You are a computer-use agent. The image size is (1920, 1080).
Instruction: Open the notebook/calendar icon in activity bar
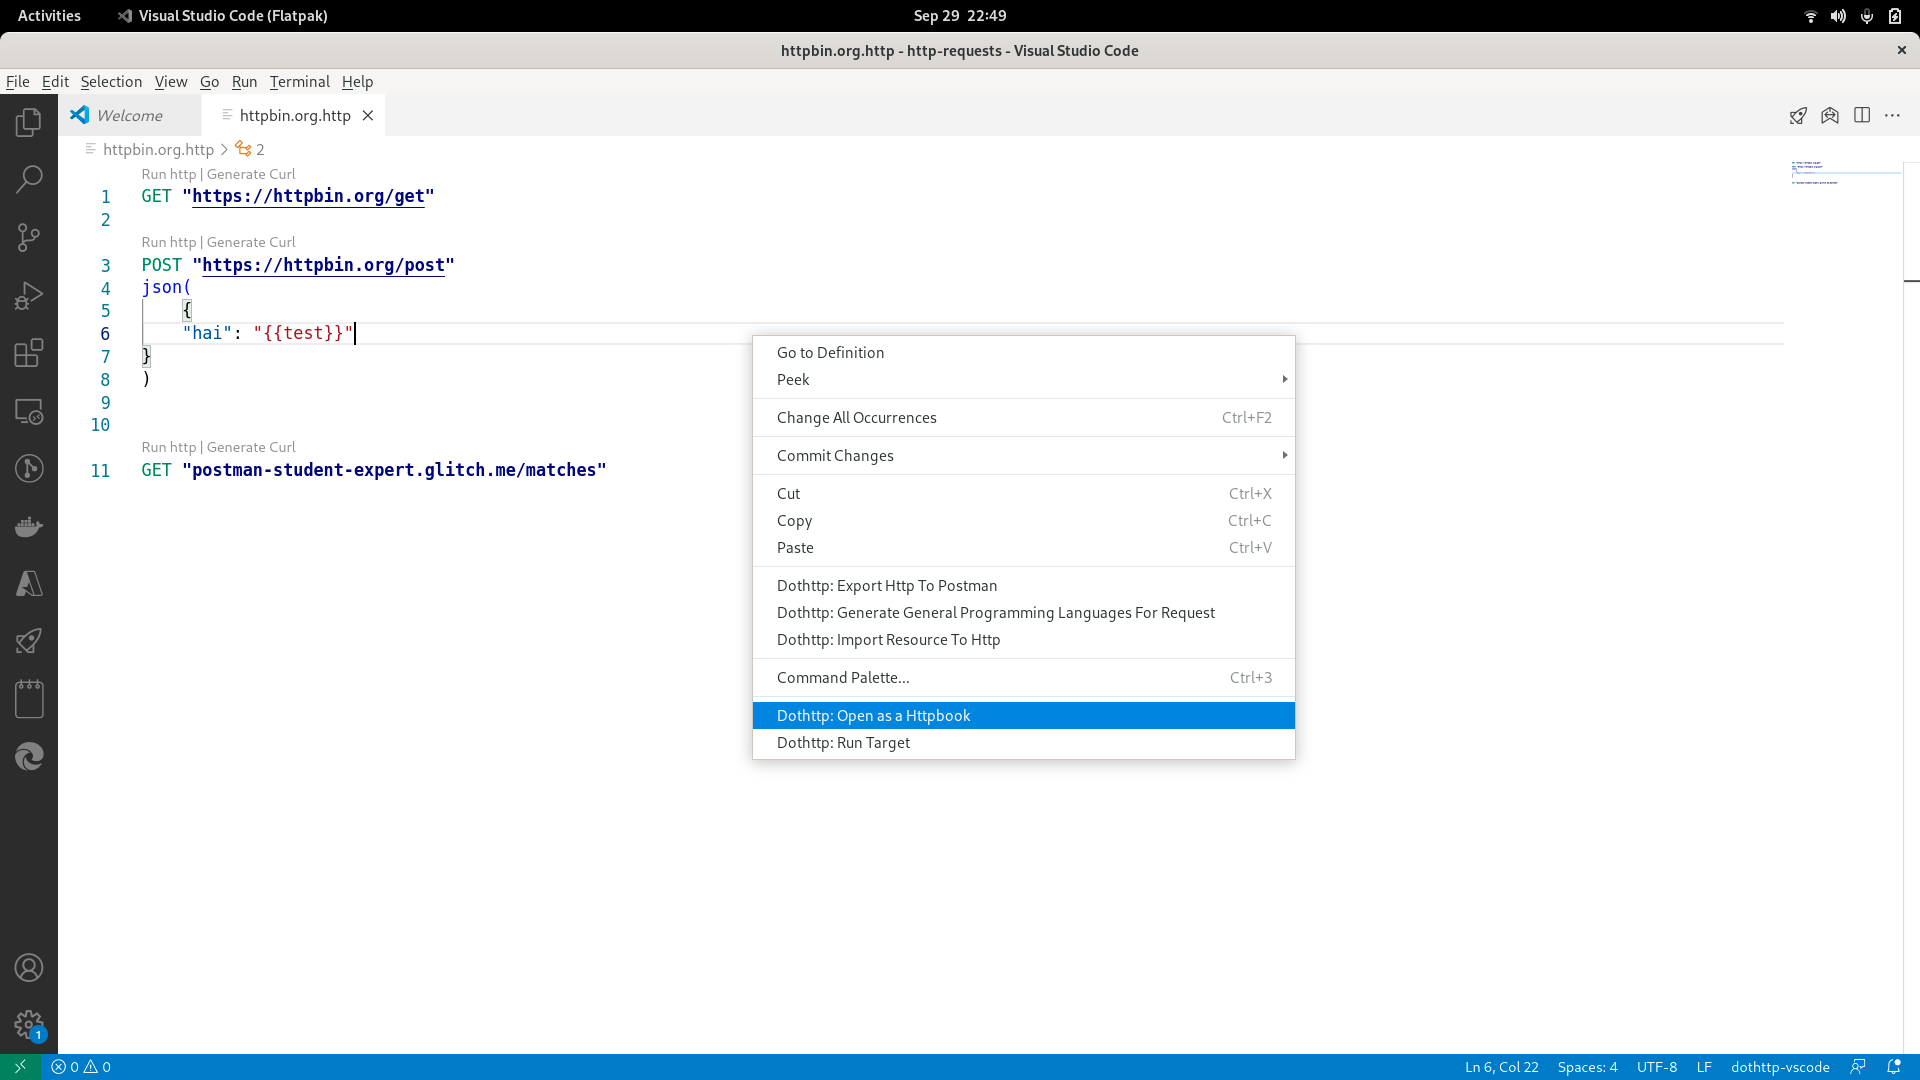(29, 699)
